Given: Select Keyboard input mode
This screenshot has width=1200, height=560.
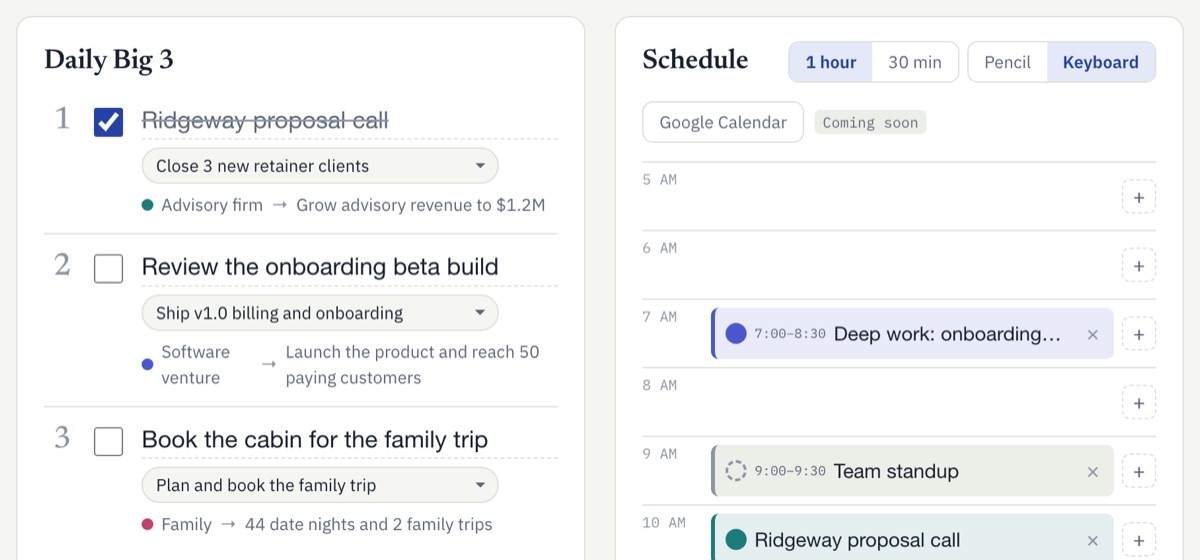Looking at the screenshot, I should click(x=1101, y=62).
